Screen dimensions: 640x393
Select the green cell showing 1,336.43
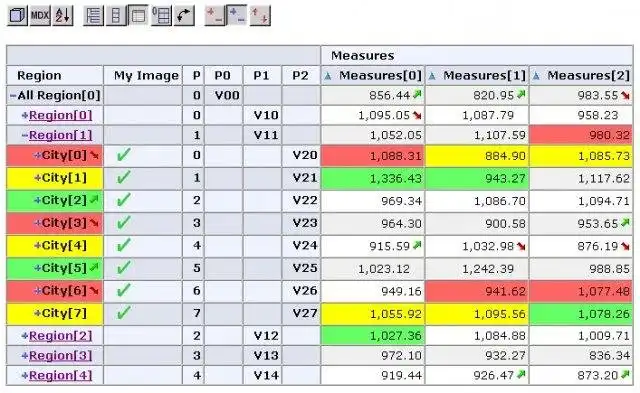(x=373, y=178)
